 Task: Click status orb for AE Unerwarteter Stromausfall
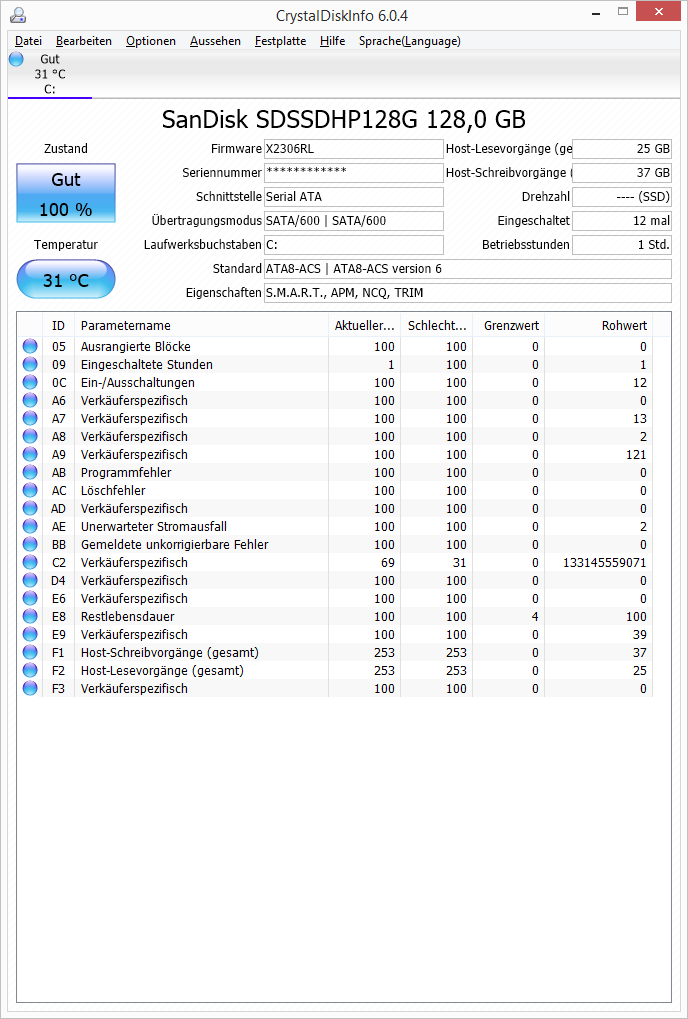tap(30, 526)
